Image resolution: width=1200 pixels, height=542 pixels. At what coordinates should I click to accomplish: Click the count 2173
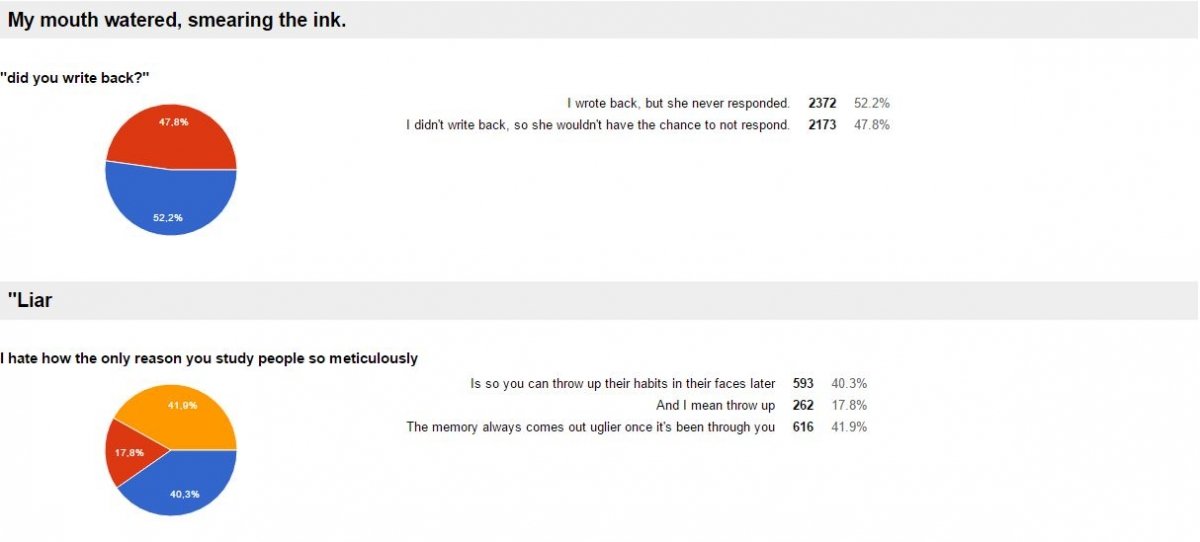[x=822, y=125]
